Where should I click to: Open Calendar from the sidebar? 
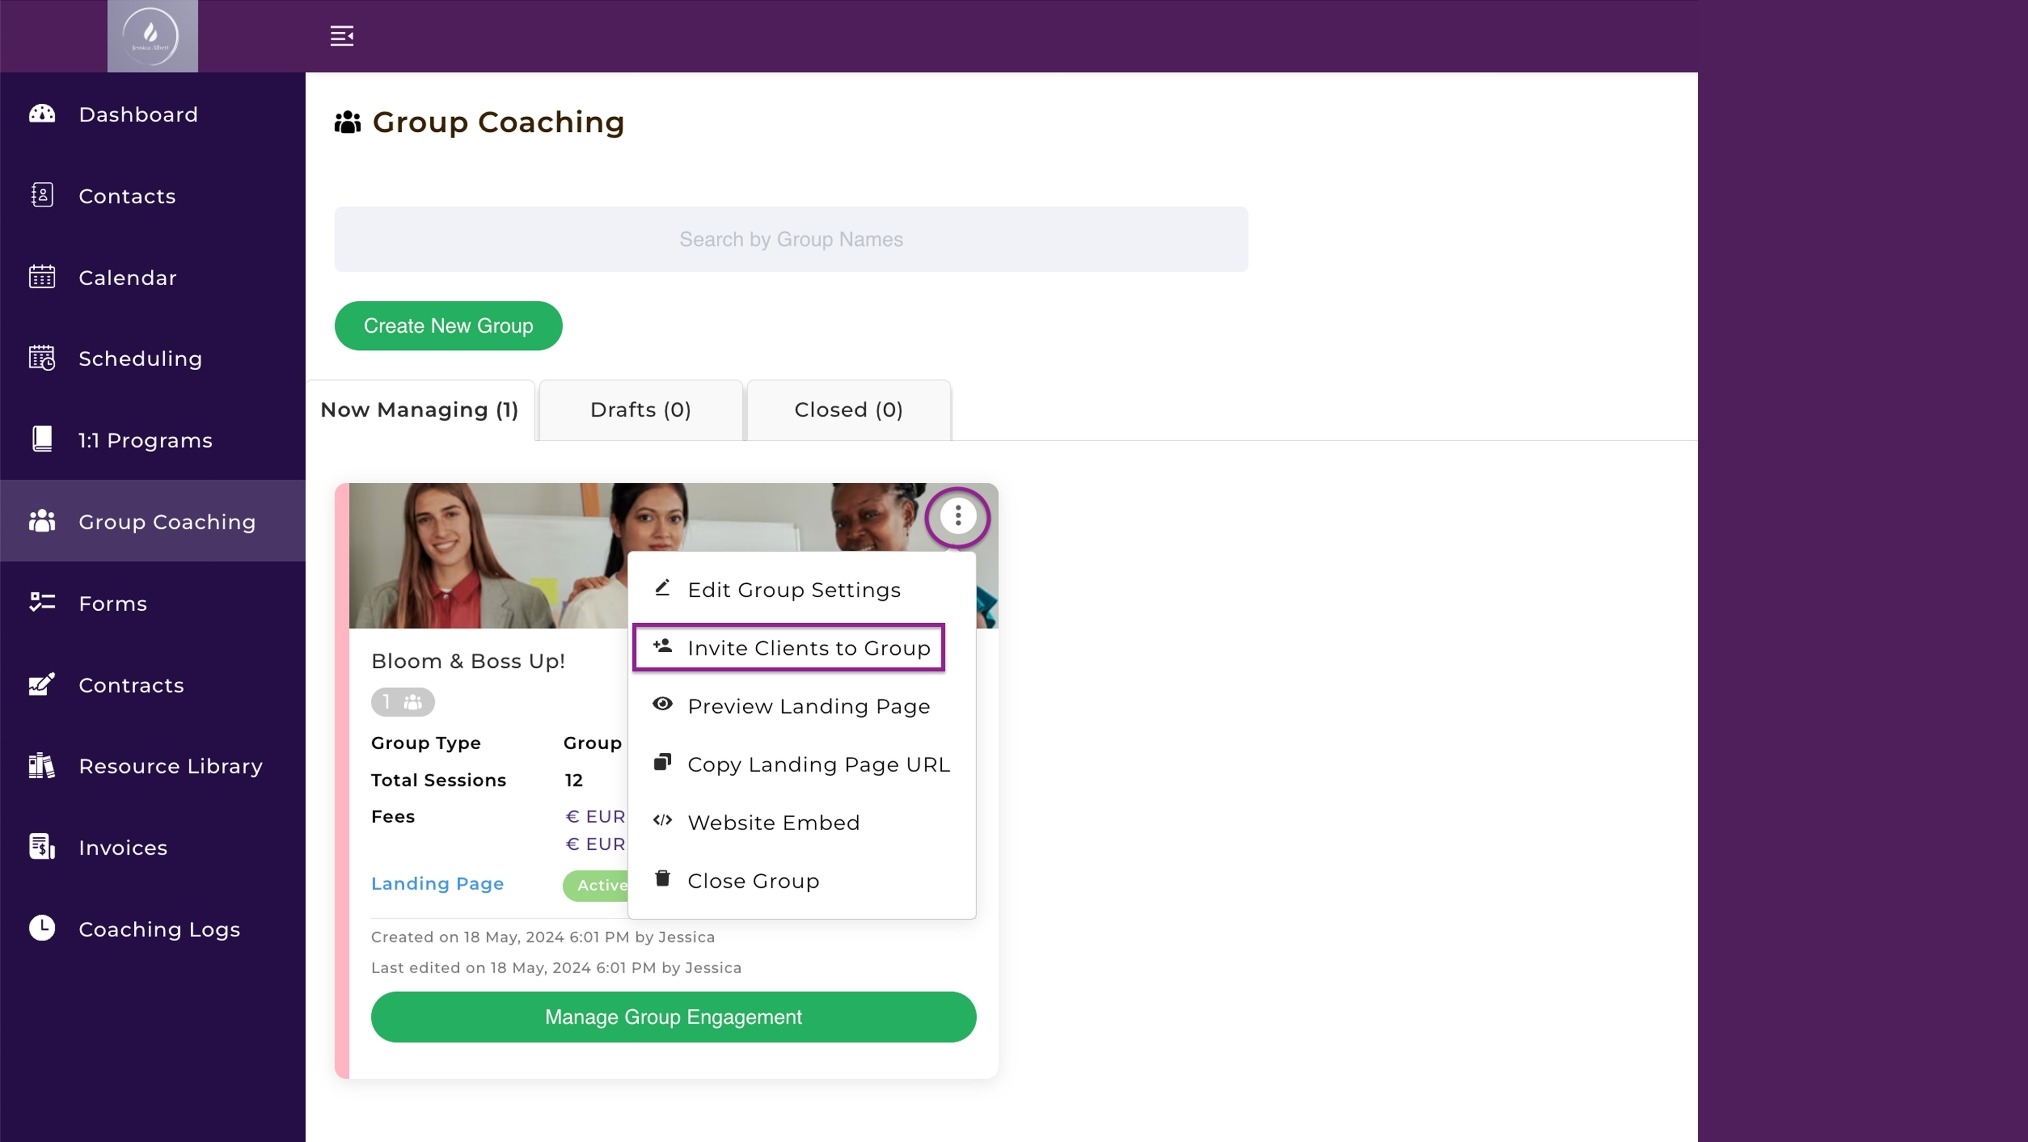(42, 277)
